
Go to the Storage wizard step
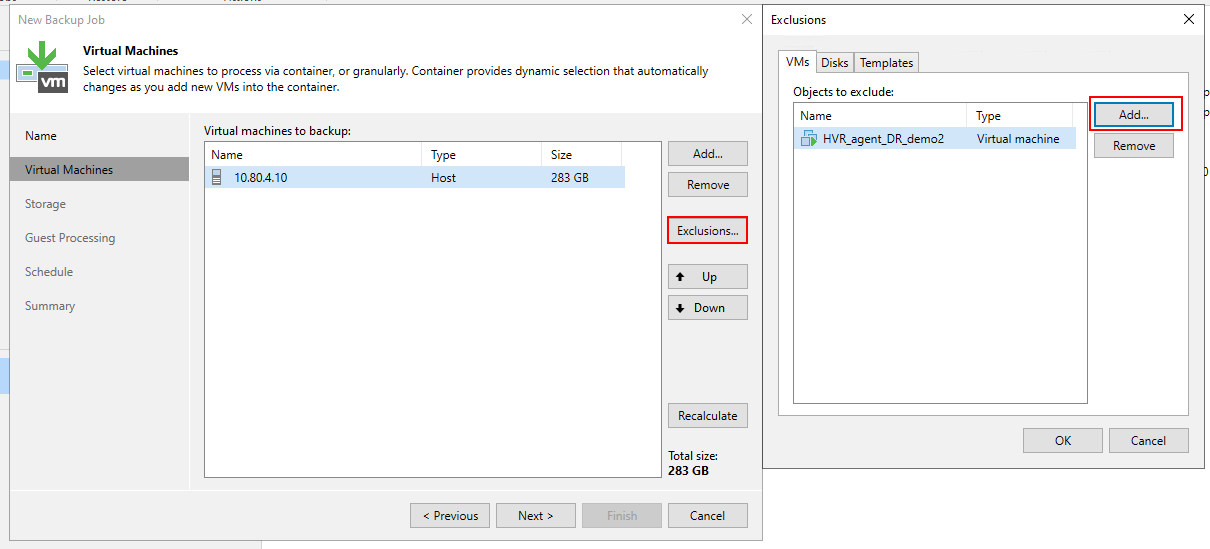[46, 204]
